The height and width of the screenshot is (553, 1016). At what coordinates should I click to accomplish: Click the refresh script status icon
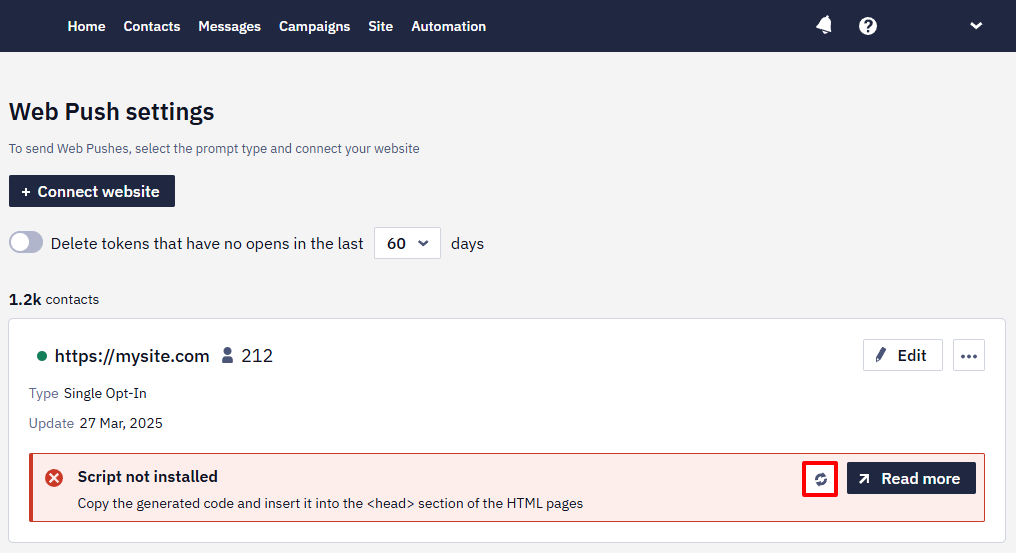820,479
